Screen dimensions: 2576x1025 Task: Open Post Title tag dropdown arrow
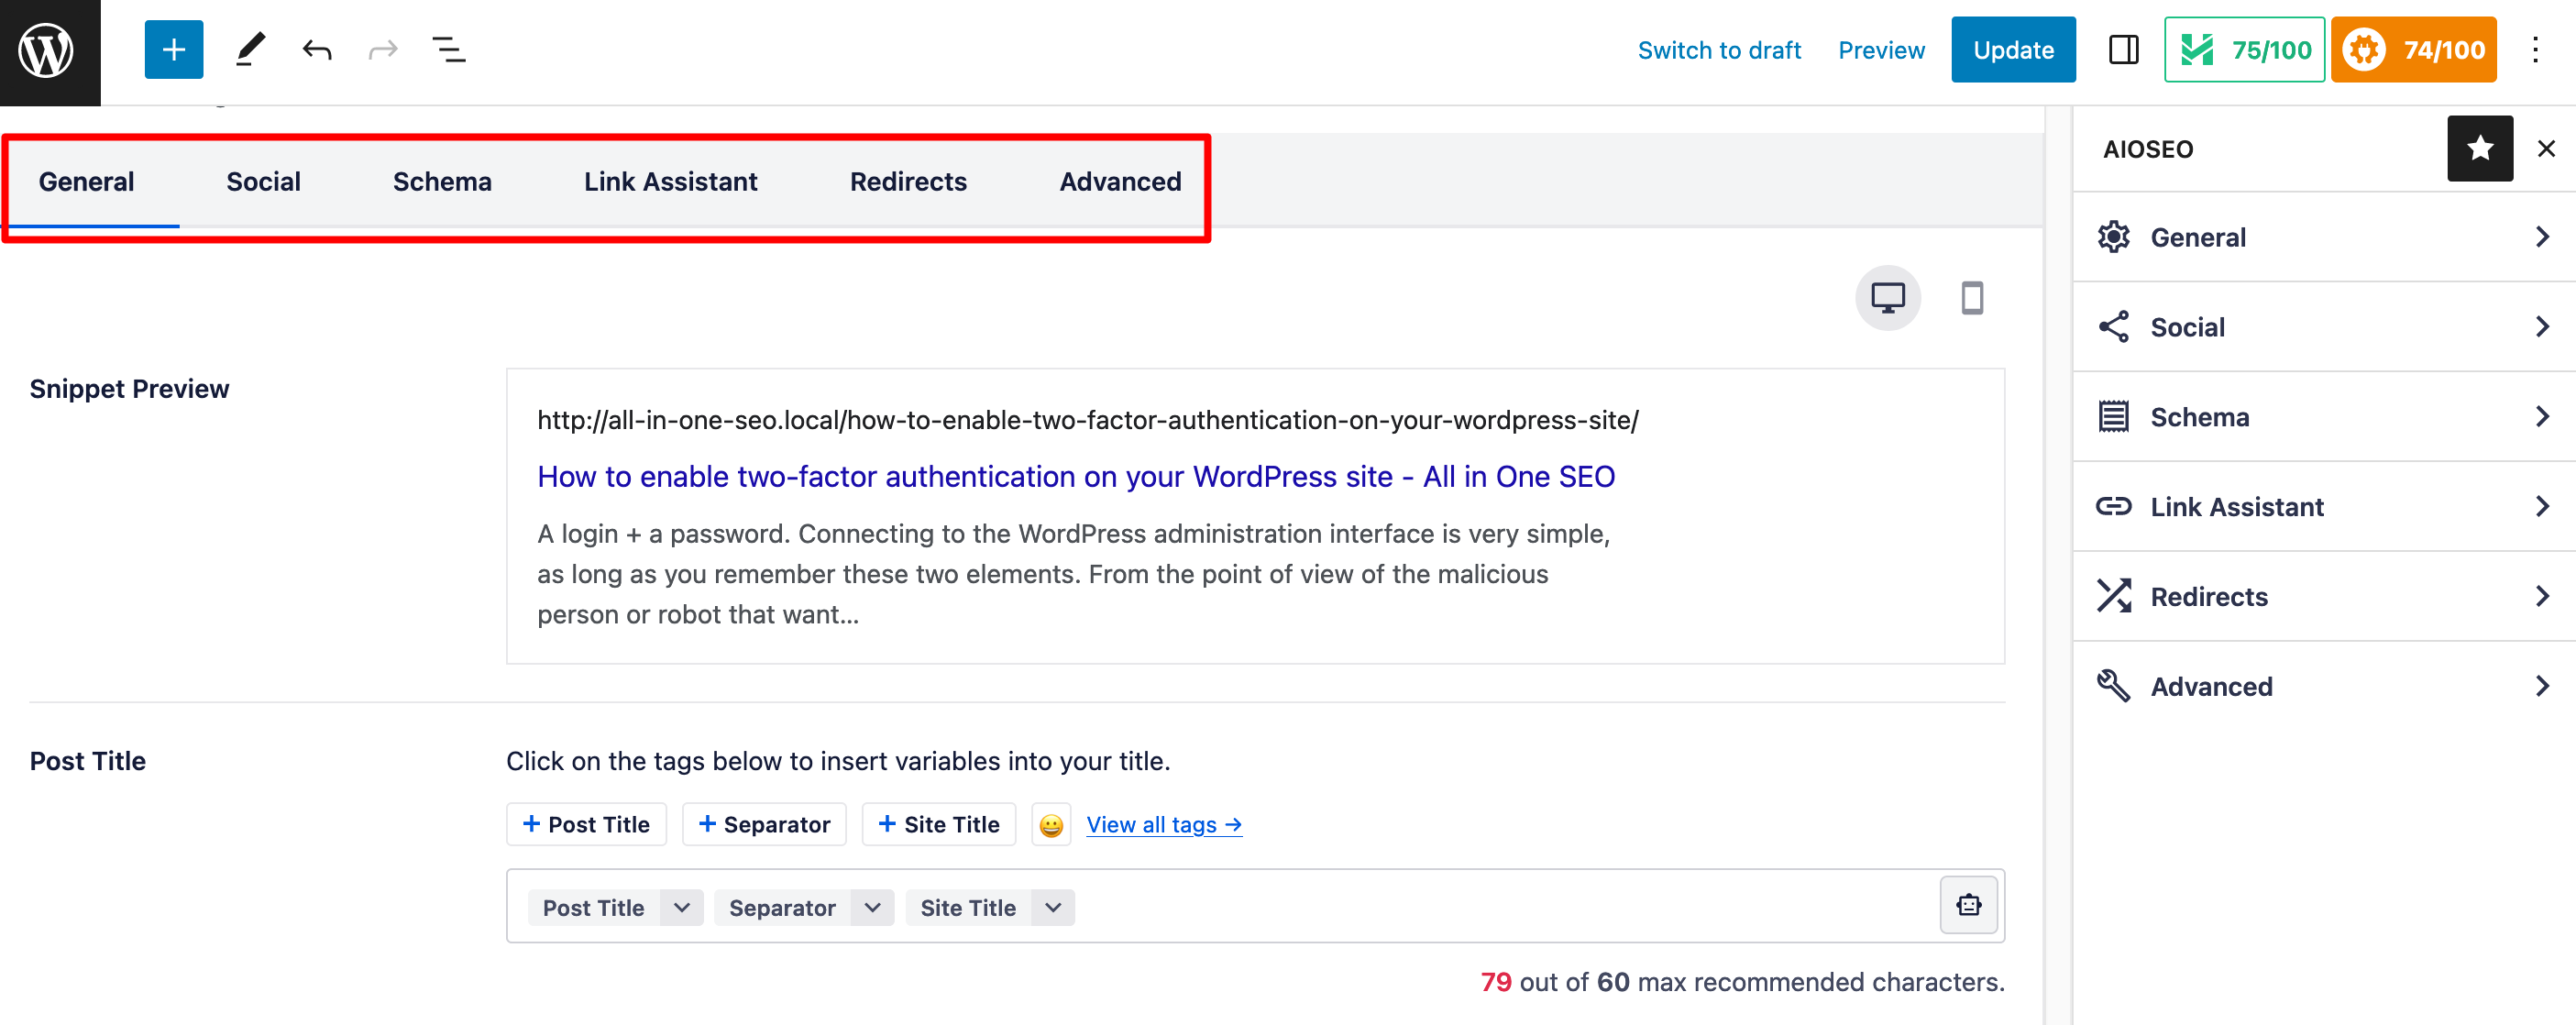(x=682, y=908)
